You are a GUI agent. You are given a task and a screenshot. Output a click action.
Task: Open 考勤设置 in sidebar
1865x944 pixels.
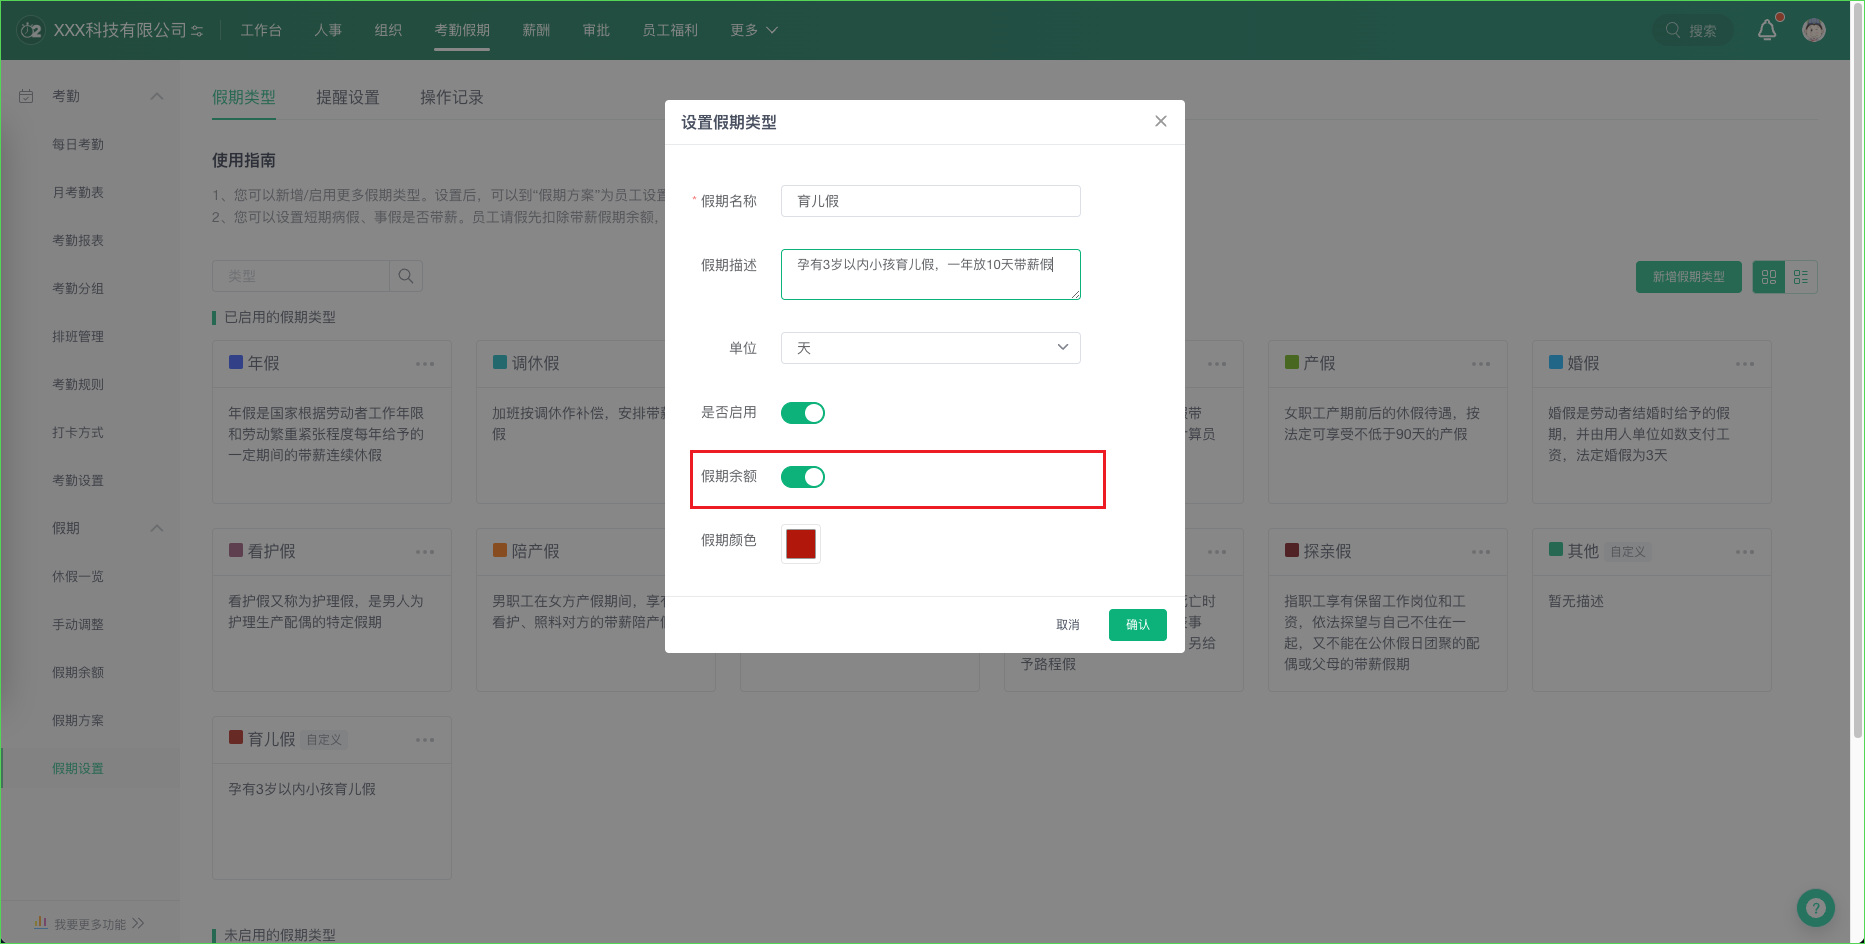tap(78, 480)
